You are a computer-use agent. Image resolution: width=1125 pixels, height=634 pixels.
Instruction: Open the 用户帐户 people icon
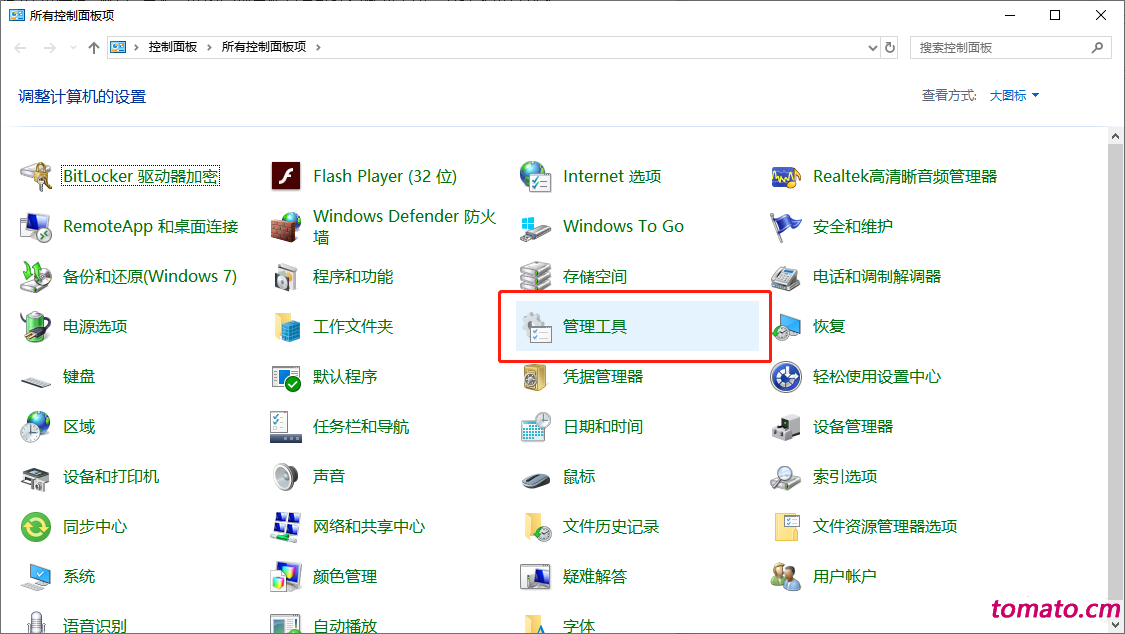pos(786,577)
